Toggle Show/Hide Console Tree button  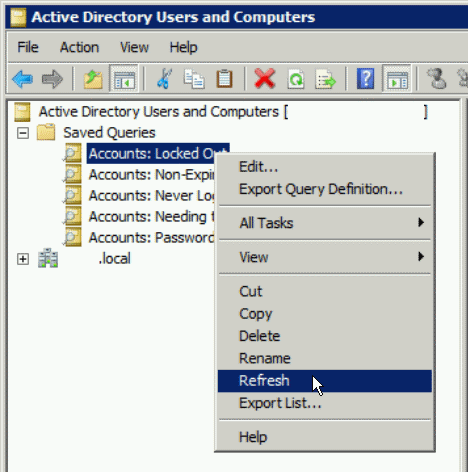click(124, 79)
